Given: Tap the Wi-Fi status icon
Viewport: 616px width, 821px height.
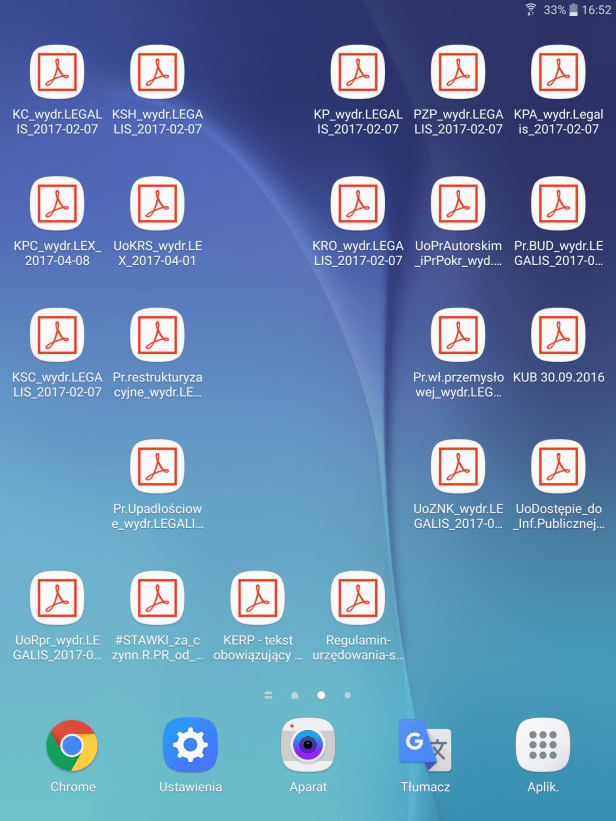Looking at the screenshot, I should (531, 9).
